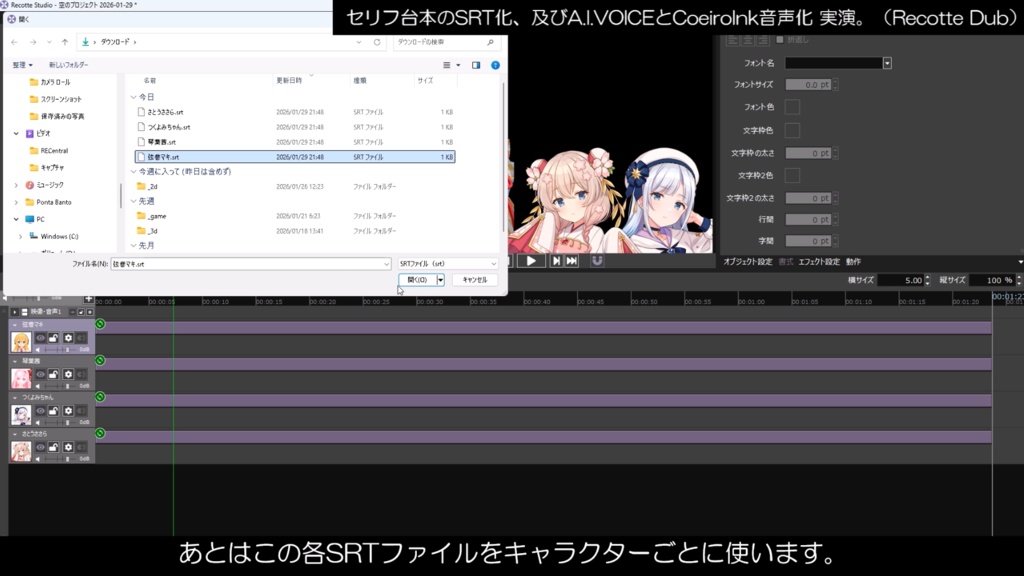Toggle lock on 琴葉茜 track
The height and width of the screenshot is (576, 1024).
coord(54,375)
